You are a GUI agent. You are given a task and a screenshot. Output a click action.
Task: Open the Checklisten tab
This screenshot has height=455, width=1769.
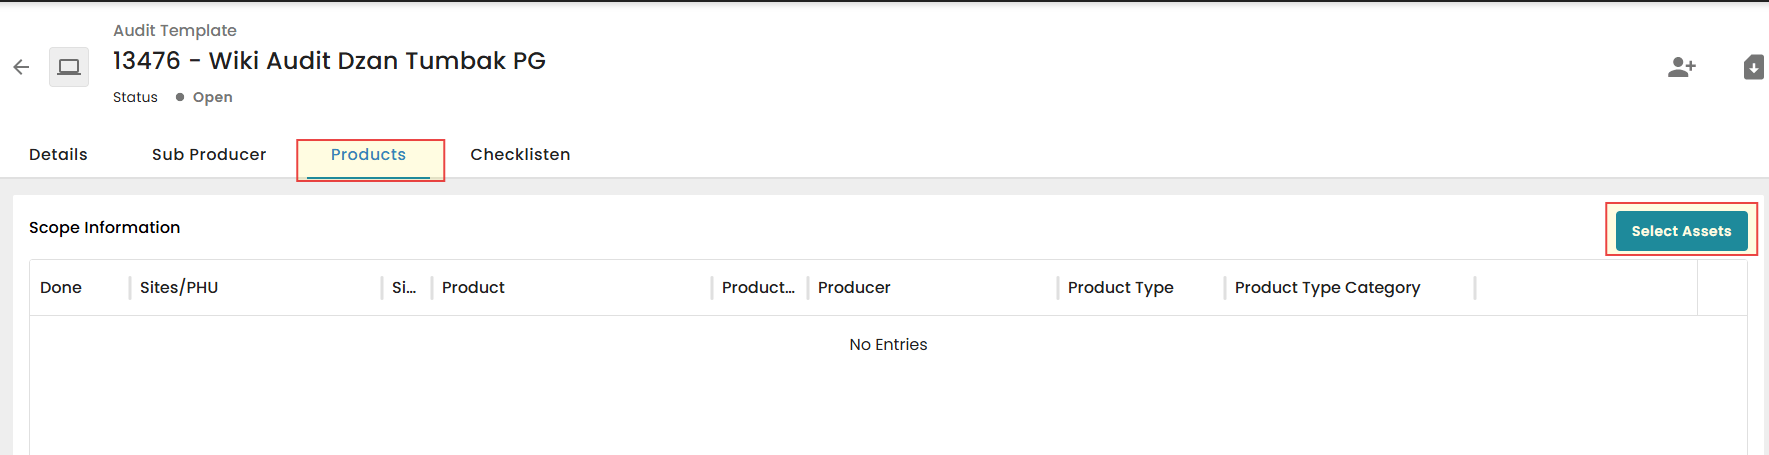520,154
